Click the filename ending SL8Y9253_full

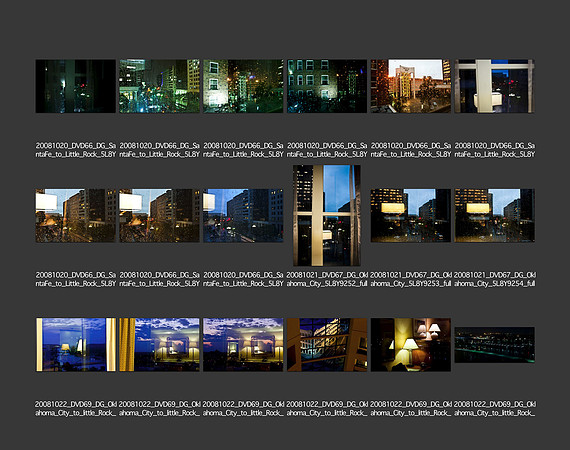[411, 279]
